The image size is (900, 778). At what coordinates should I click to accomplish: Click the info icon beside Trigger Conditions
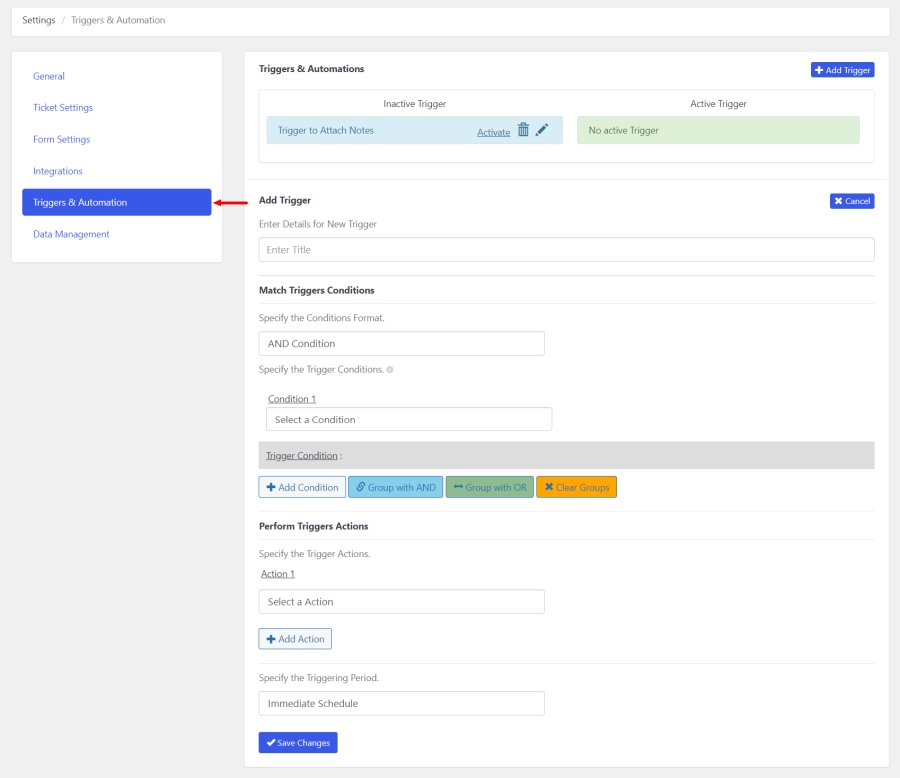click(390, 370)
